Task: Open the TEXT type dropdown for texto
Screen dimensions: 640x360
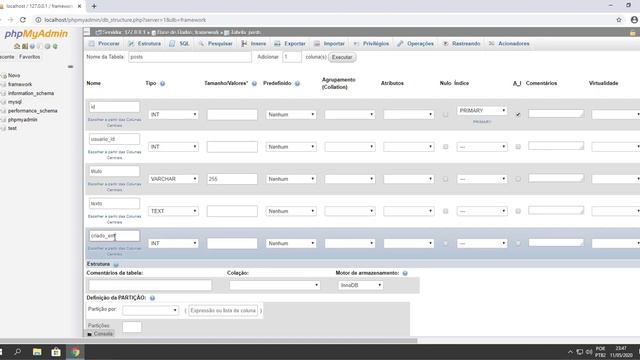Action: tap(173, 211)
